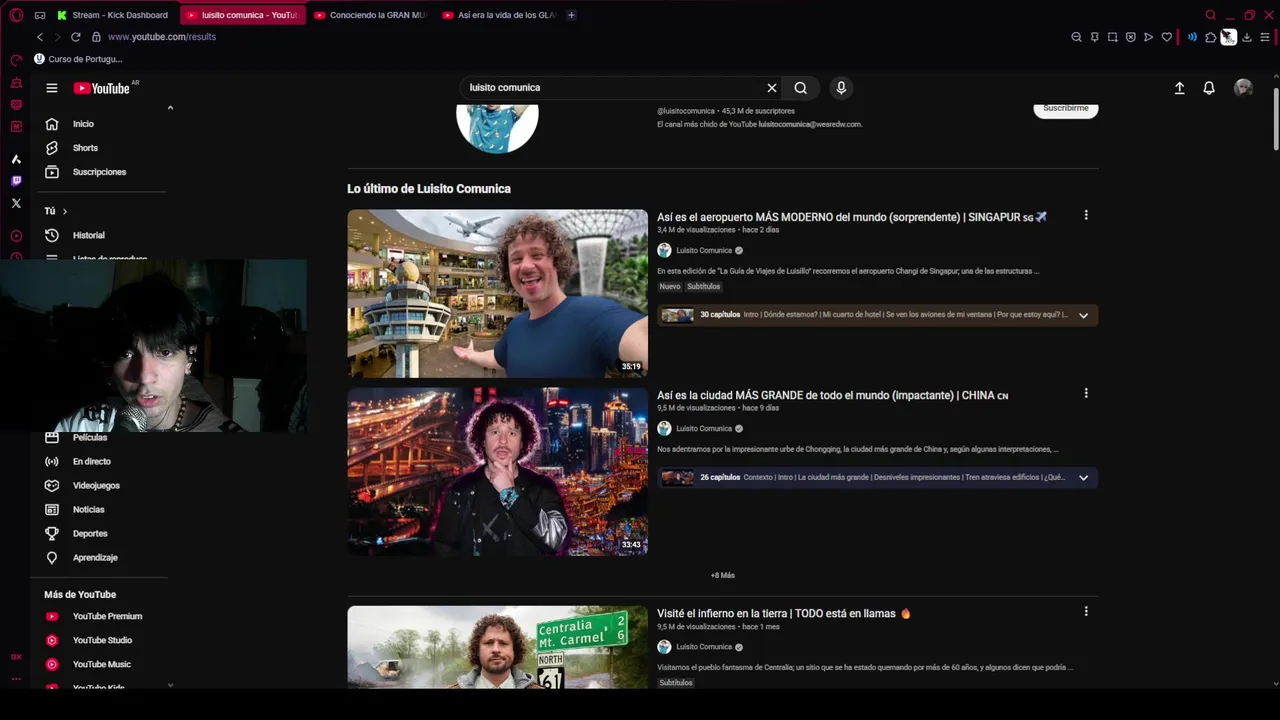Screen dimensions: 1280x720
Task: Click the site lock security icon
Action: click(96, 37)
